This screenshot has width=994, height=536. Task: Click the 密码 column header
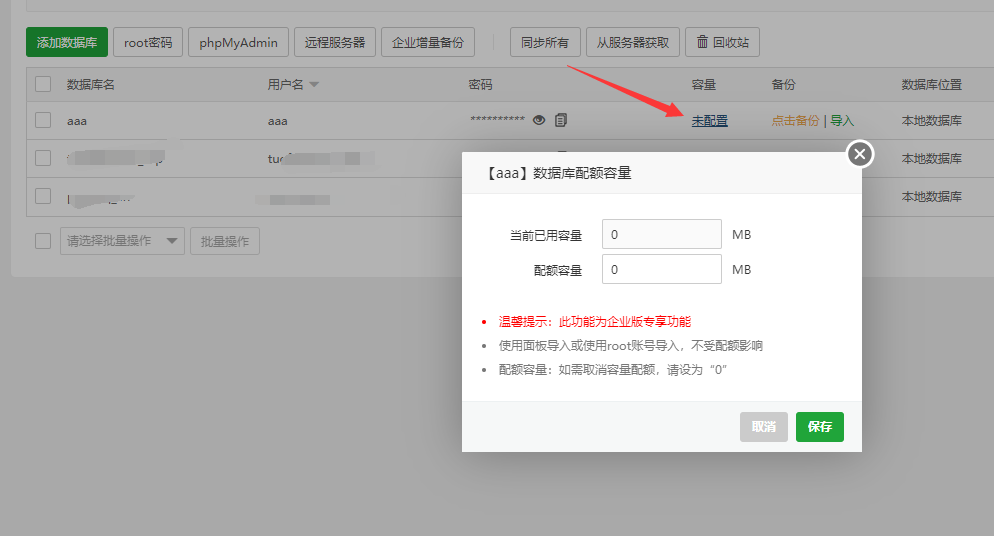tap(480, 84)
